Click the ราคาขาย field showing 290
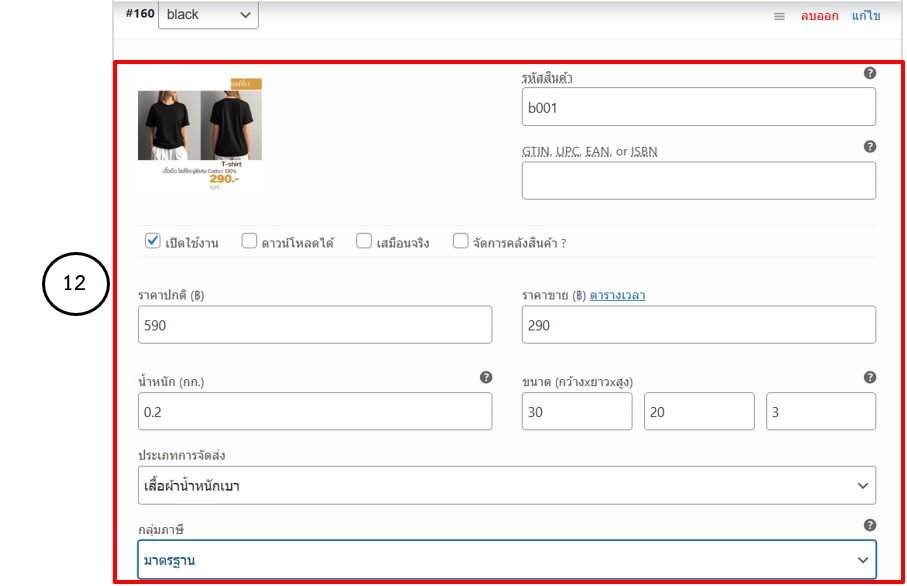This screenshot has width=907, height=586. pyautogui.click(x=698, y=325)
